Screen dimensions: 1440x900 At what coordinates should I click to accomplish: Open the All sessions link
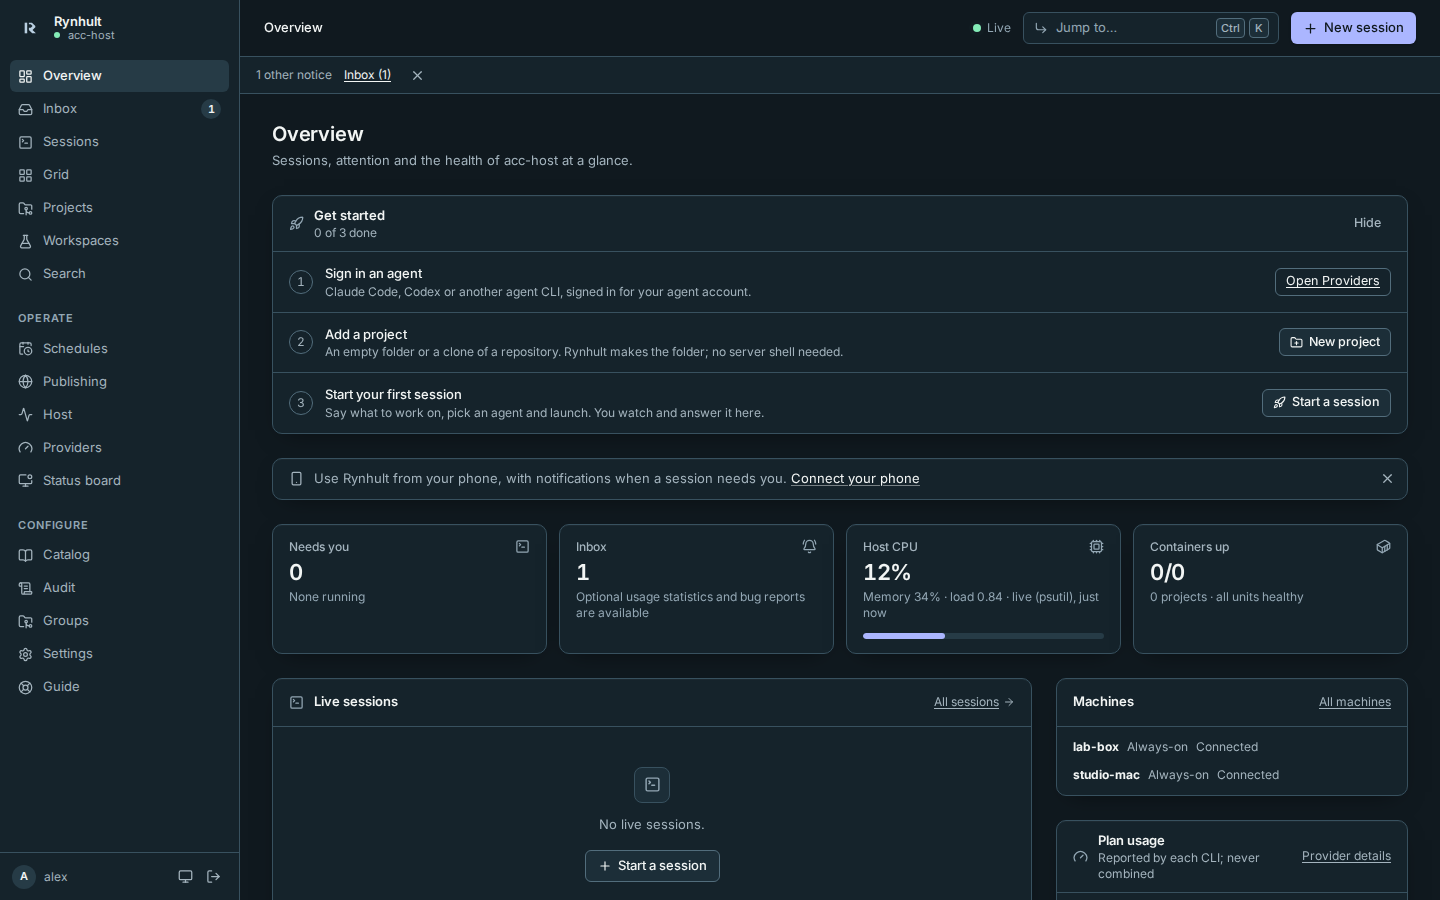(x=974, y=702)
